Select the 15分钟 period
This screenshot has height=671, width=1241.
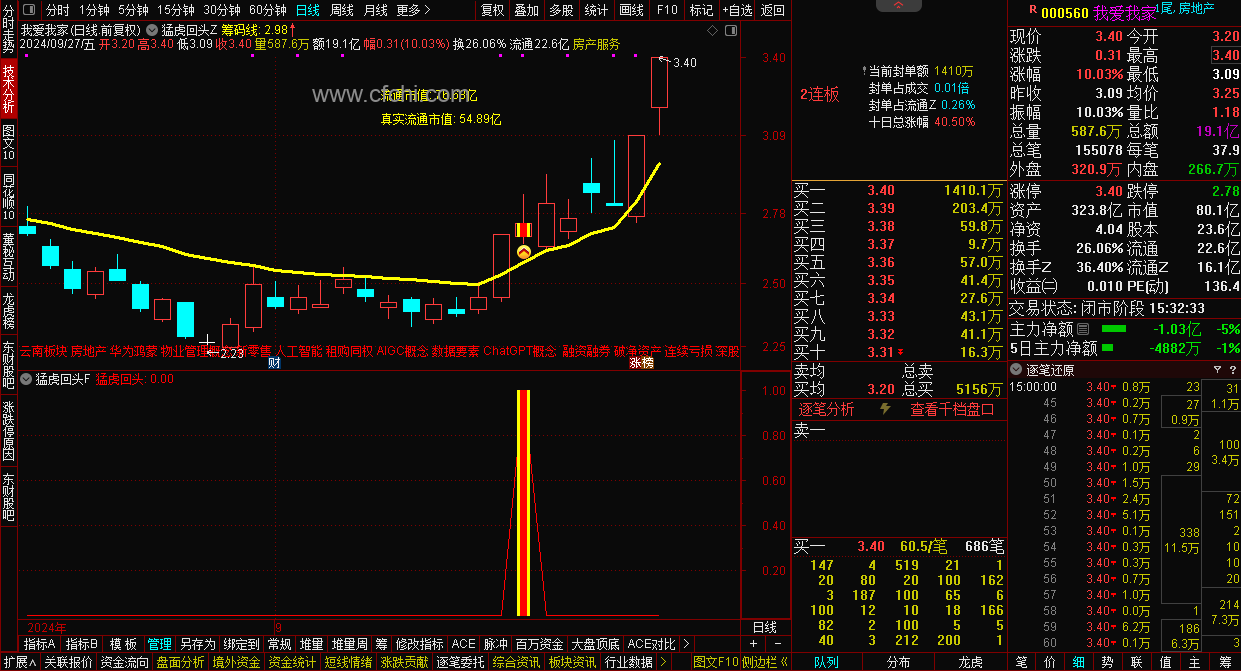click(175, 10)
